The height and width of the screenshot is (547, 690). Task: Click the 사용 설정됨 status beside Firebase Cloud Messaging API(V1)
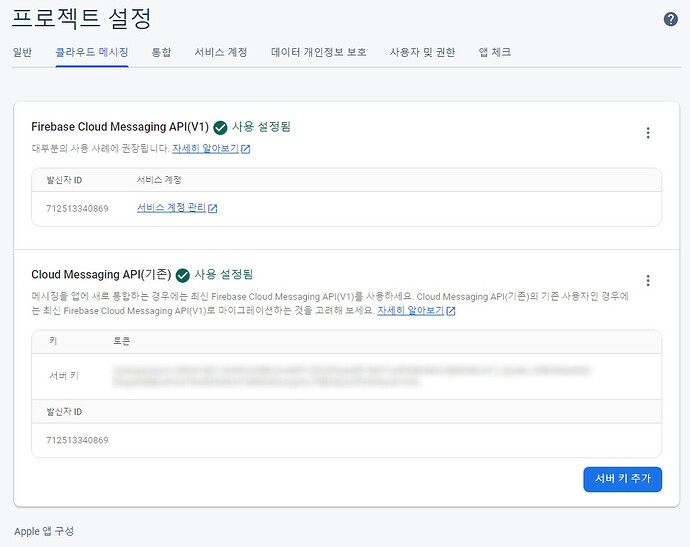(x=261, y=127)
